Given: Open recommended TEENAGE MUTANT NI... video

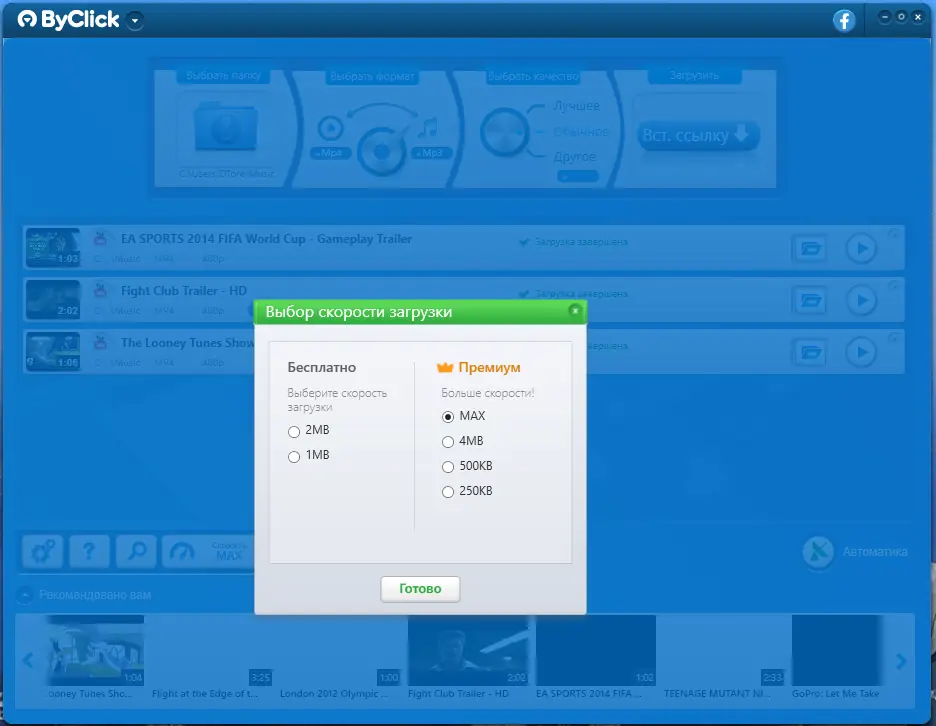Looking at the screenshot, I should coord(724,651).
